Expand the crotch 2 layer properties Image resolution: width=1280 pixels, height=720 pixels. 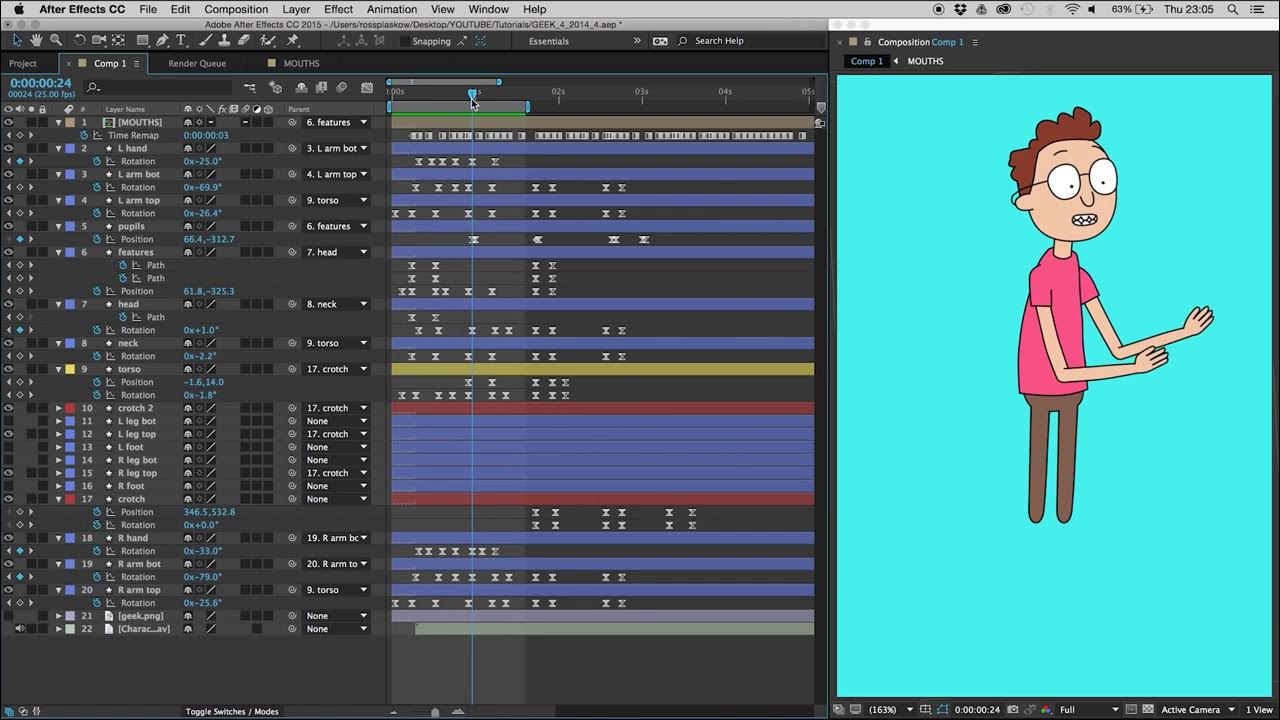[58, 408]
